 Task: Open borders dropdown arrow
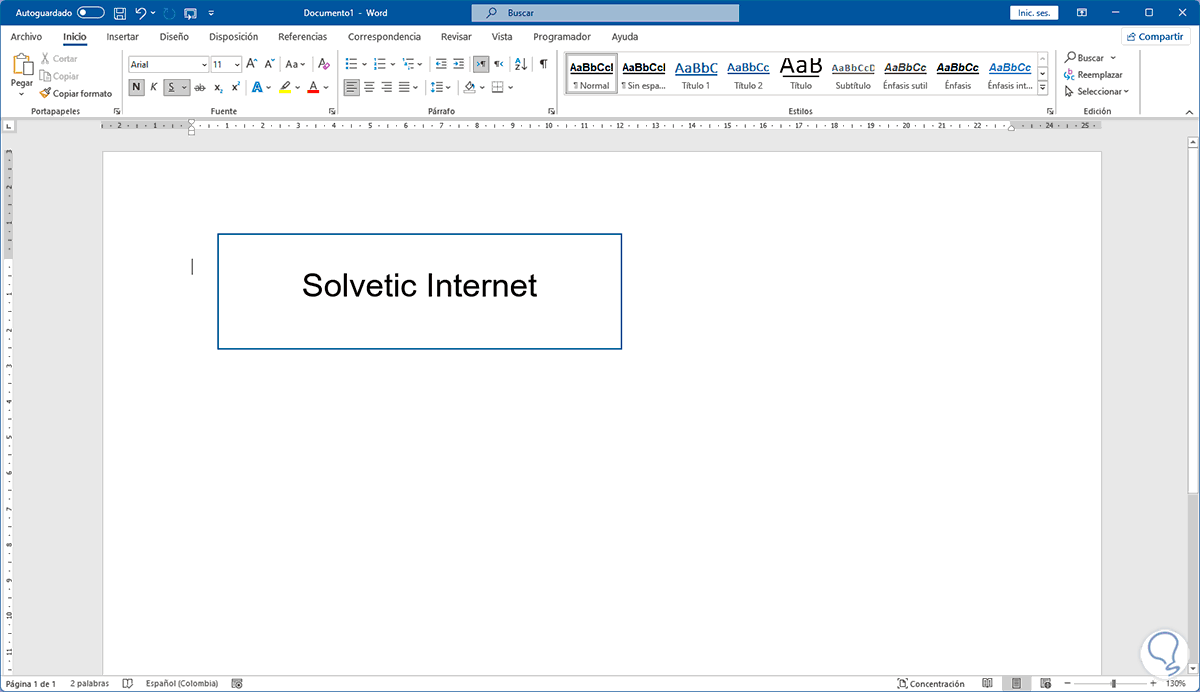click(511, 88)
